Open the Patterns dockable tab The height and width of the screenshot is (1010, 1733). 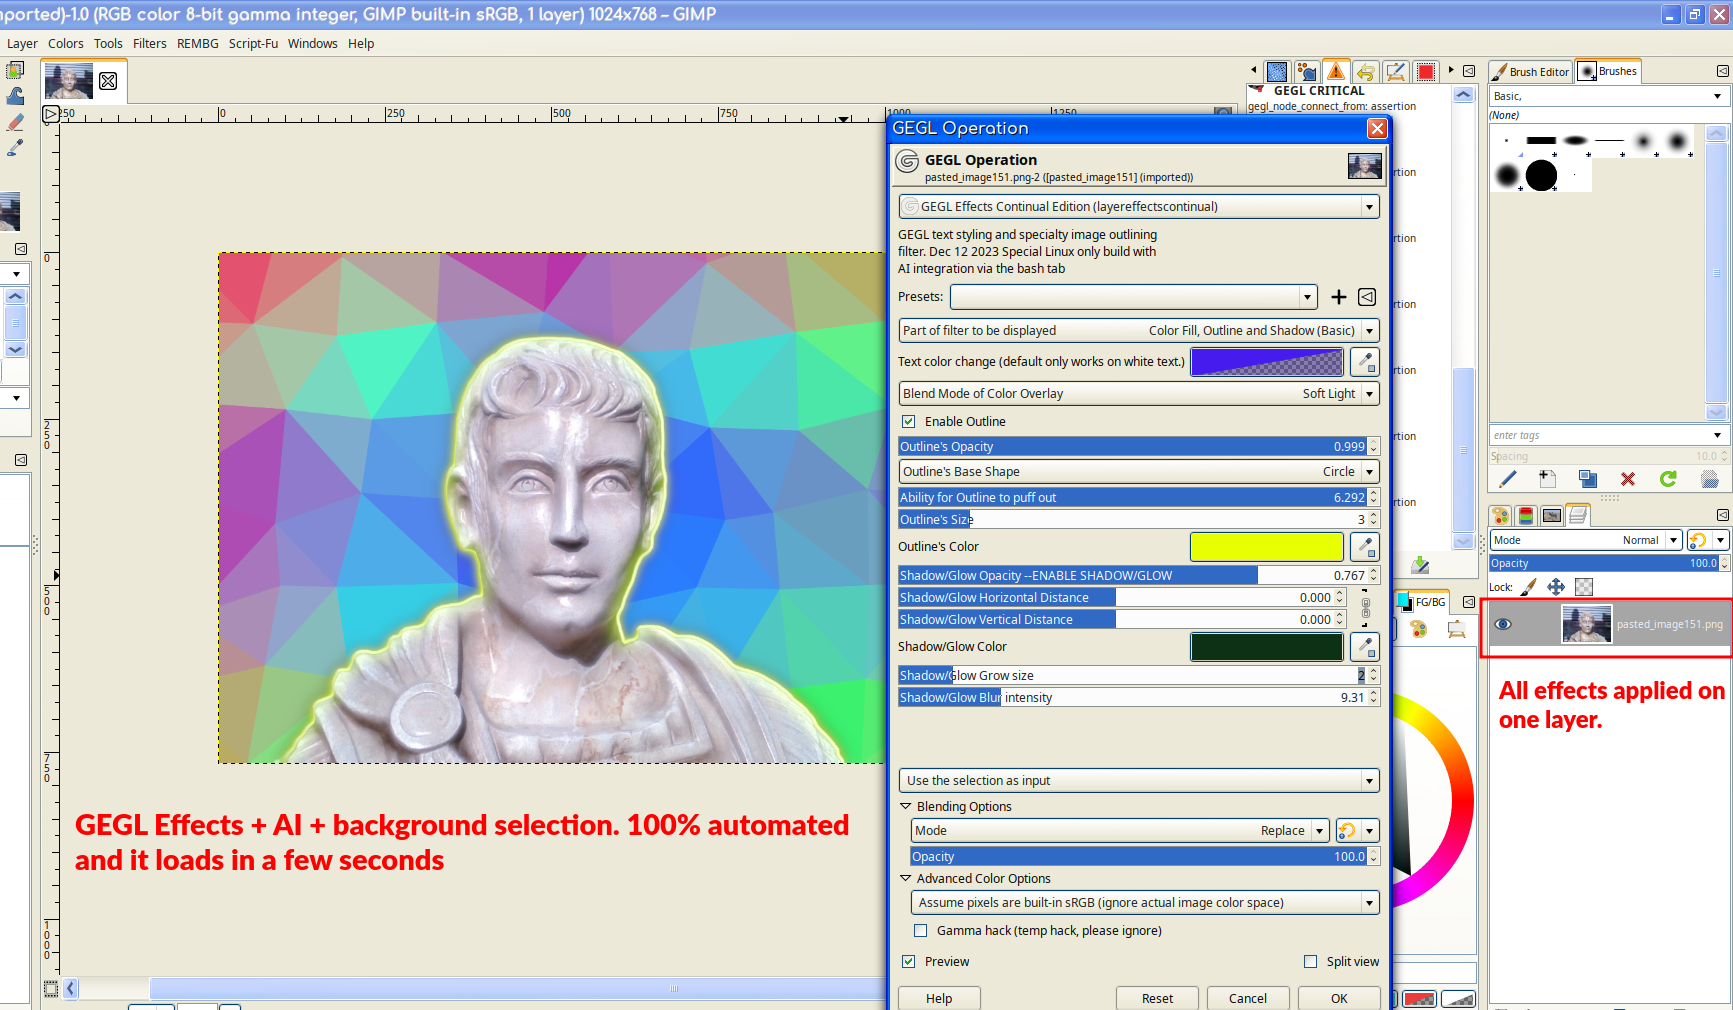(x=1277, y=72)
